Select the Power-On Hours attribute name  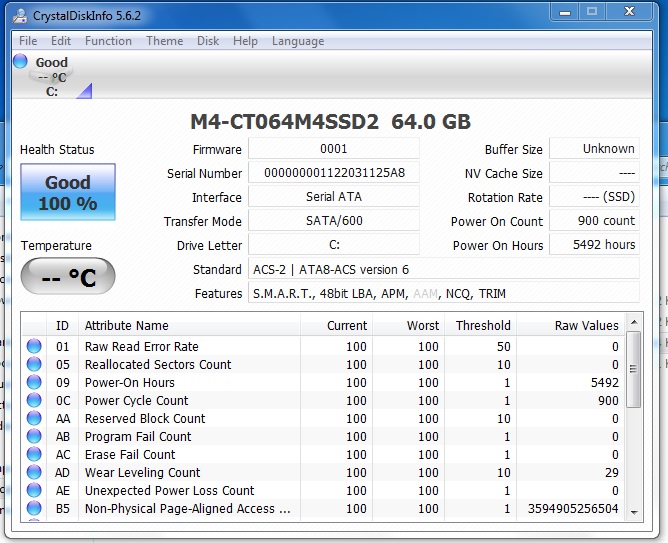[130, 382]
